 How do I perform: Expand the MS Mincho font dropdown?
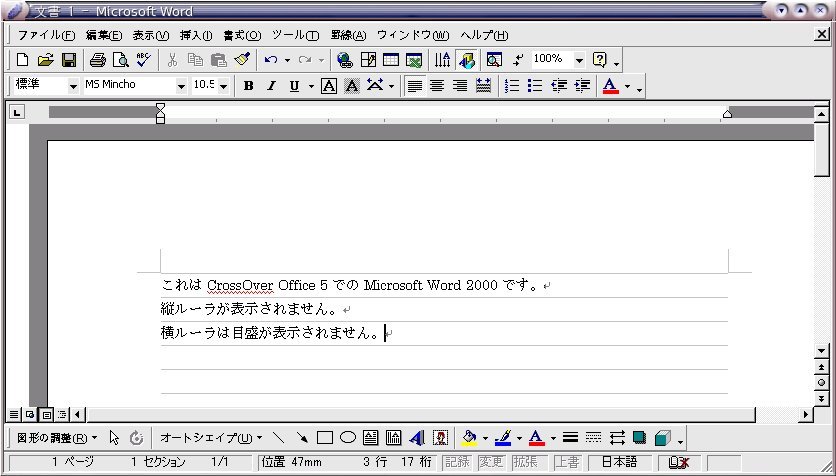coord(181,86)
